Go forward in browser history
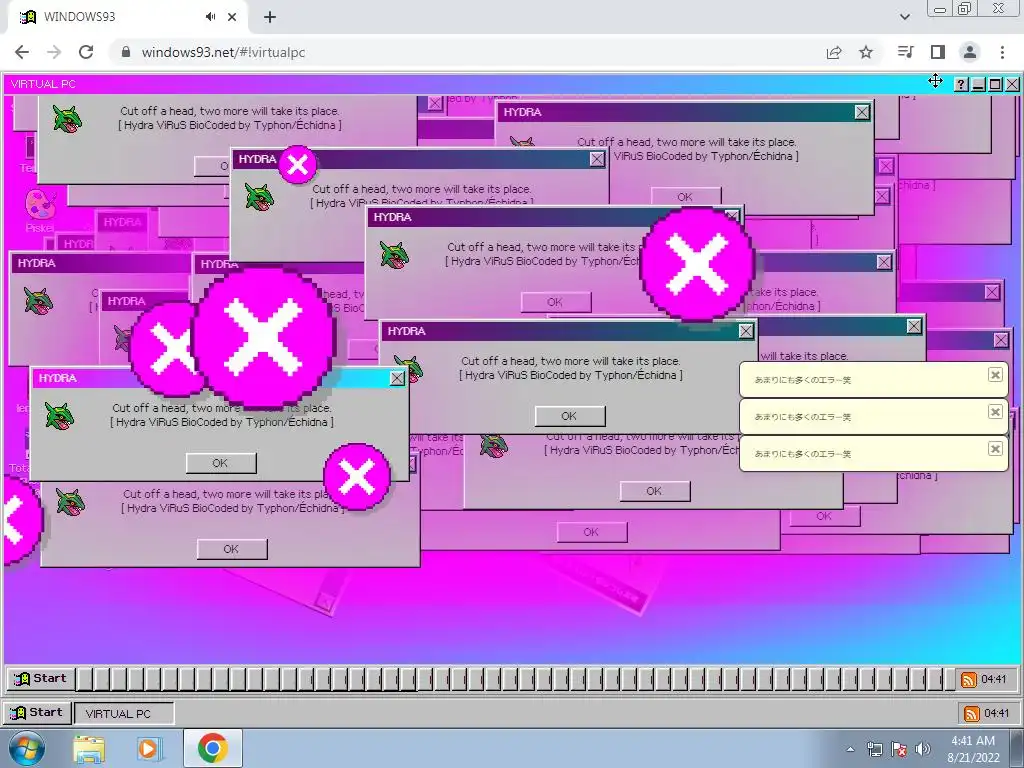The image size is (1024, 768). click(54, 52)
